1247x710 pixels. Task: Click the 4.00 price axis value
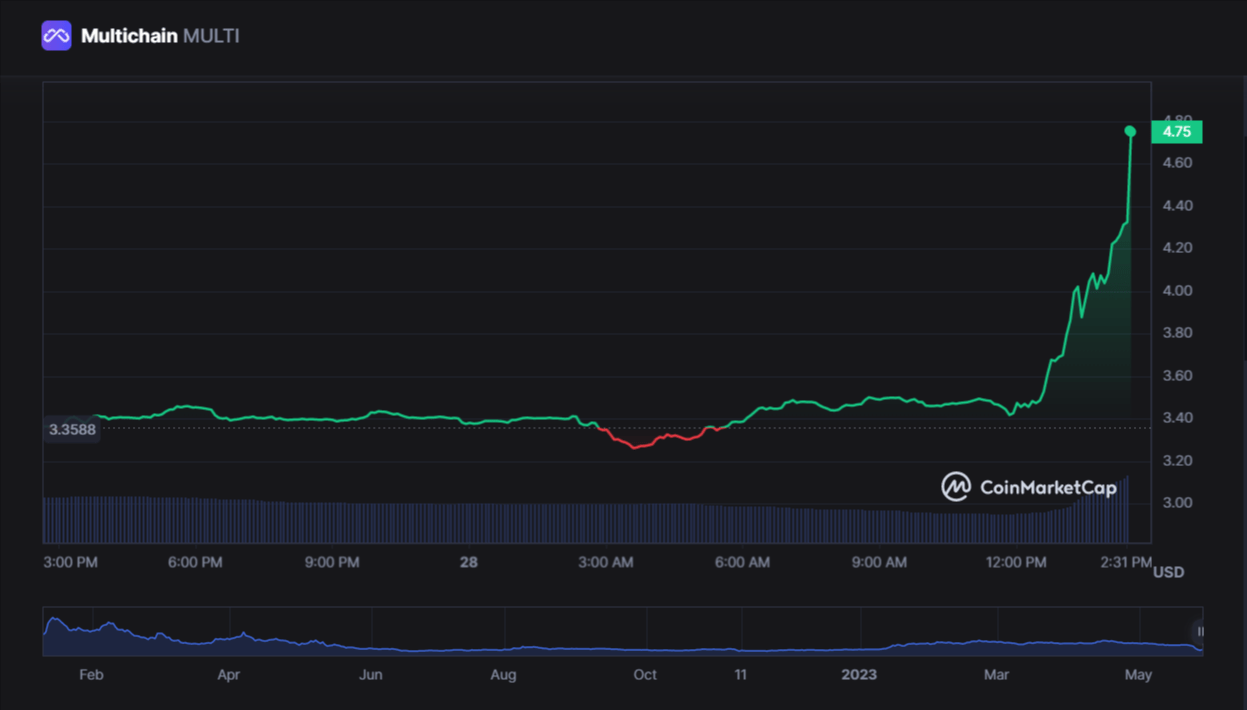[1178, 291]
